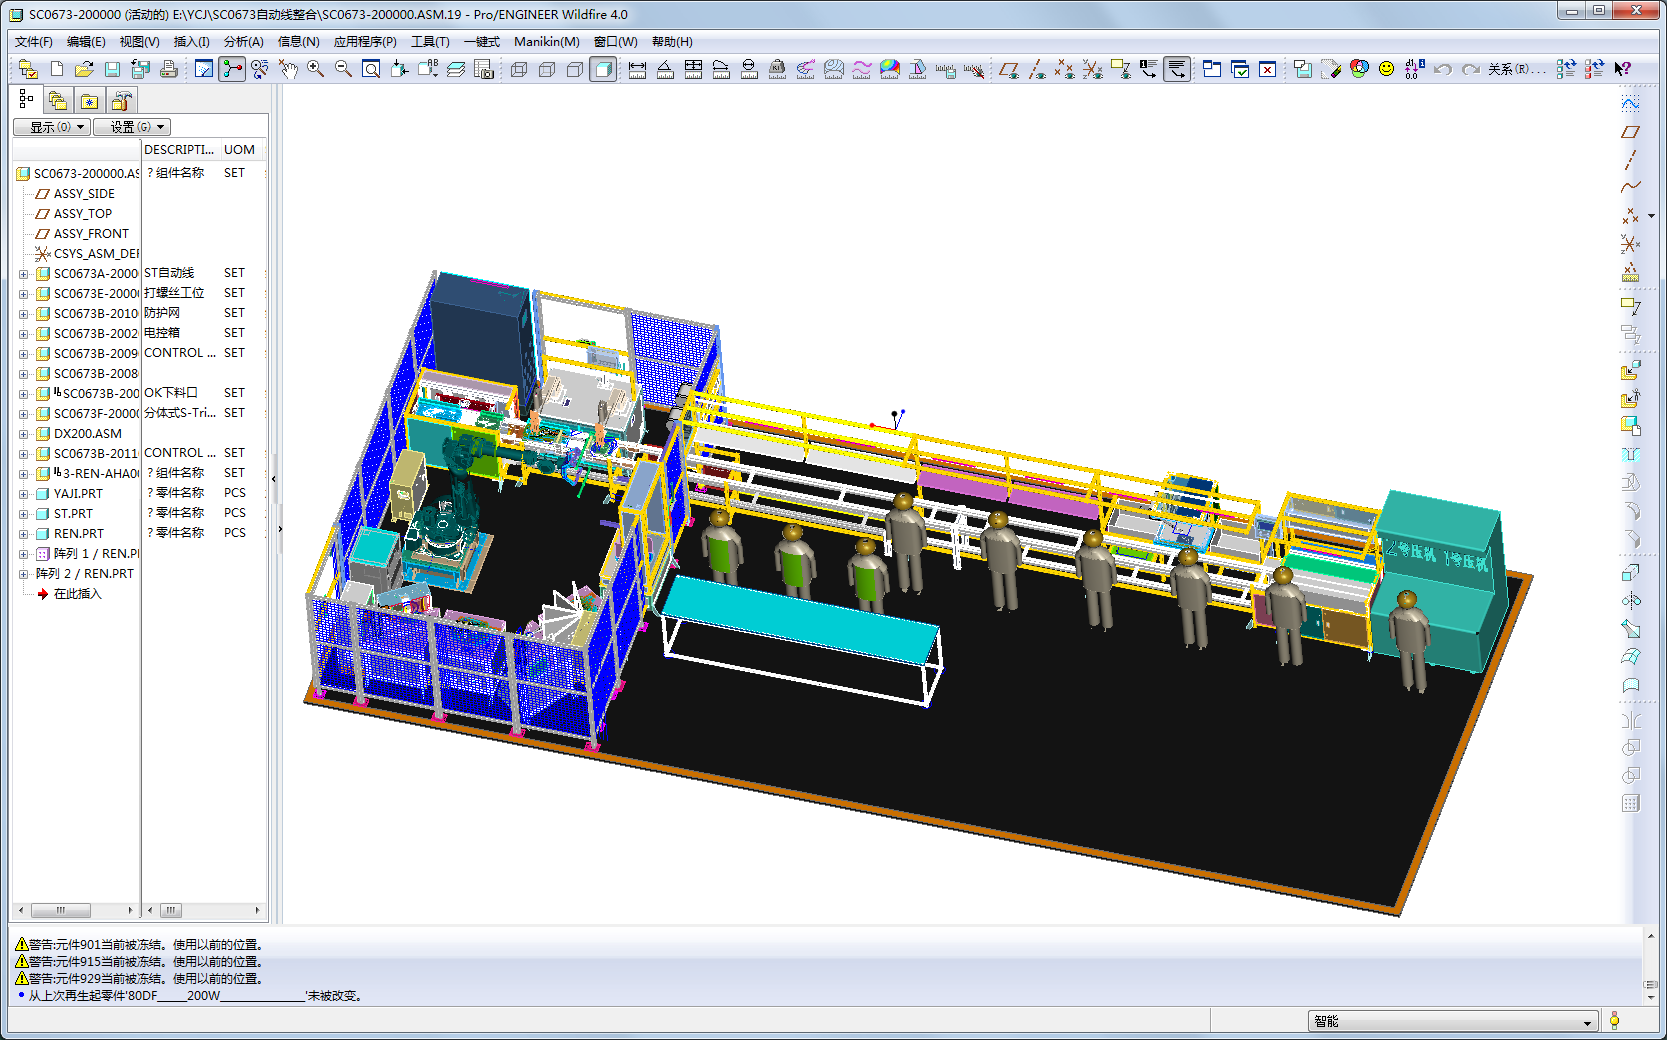1667x1040 pixels.
Task: Open the 智能 selection filter dropdown
Action: tap(1452, 1021)
